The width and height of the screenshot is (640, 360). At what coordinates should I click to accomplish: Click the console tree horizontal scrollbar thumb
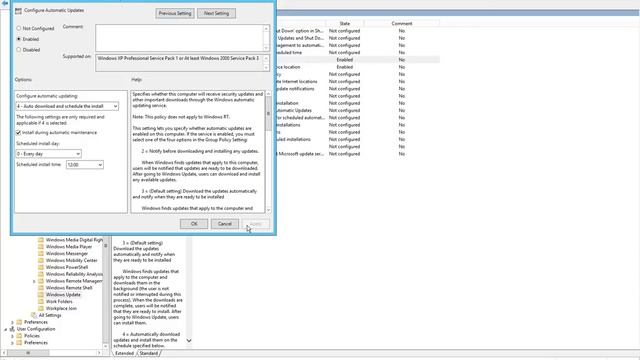[x=28, y=353]
